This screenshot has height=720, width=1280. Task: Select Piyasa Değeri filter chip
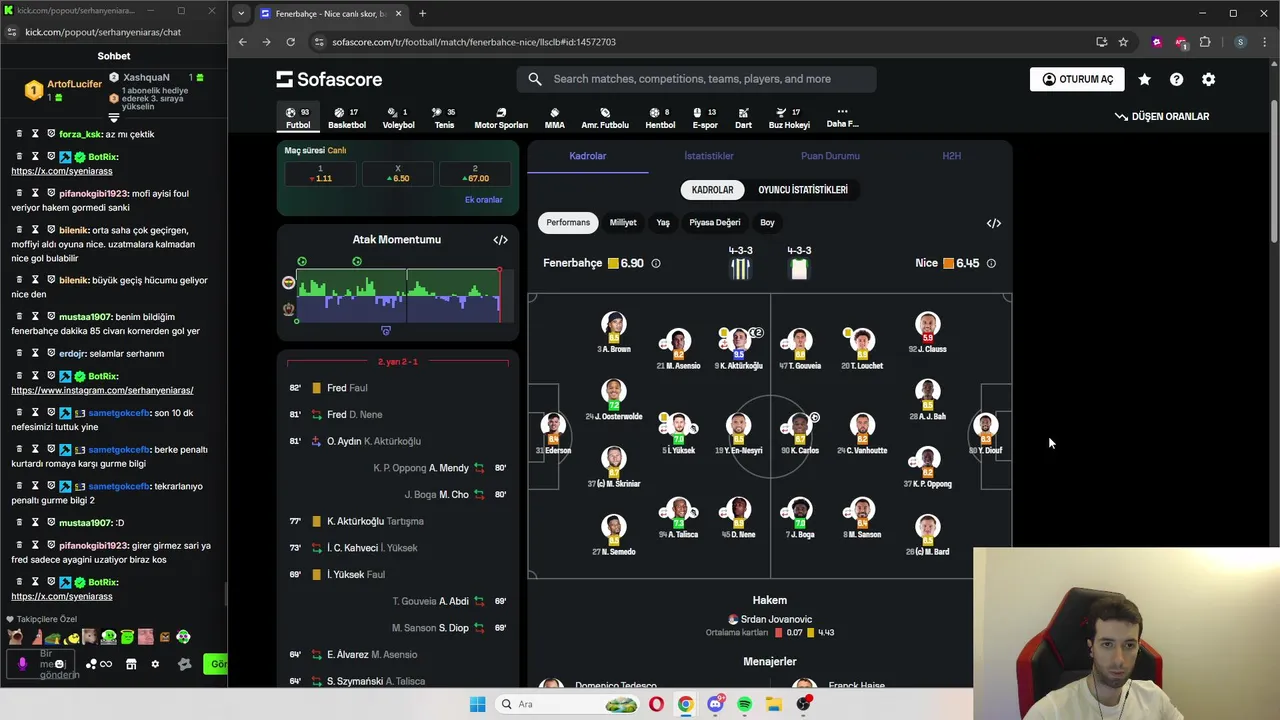click(715, 222)
